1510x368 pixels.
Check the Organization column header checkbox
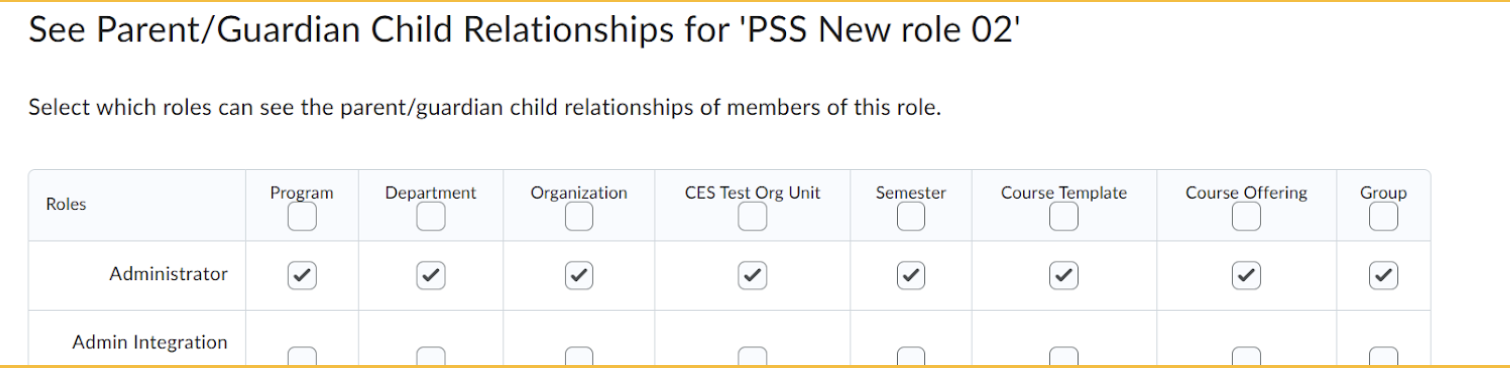[x=579, y=216]
